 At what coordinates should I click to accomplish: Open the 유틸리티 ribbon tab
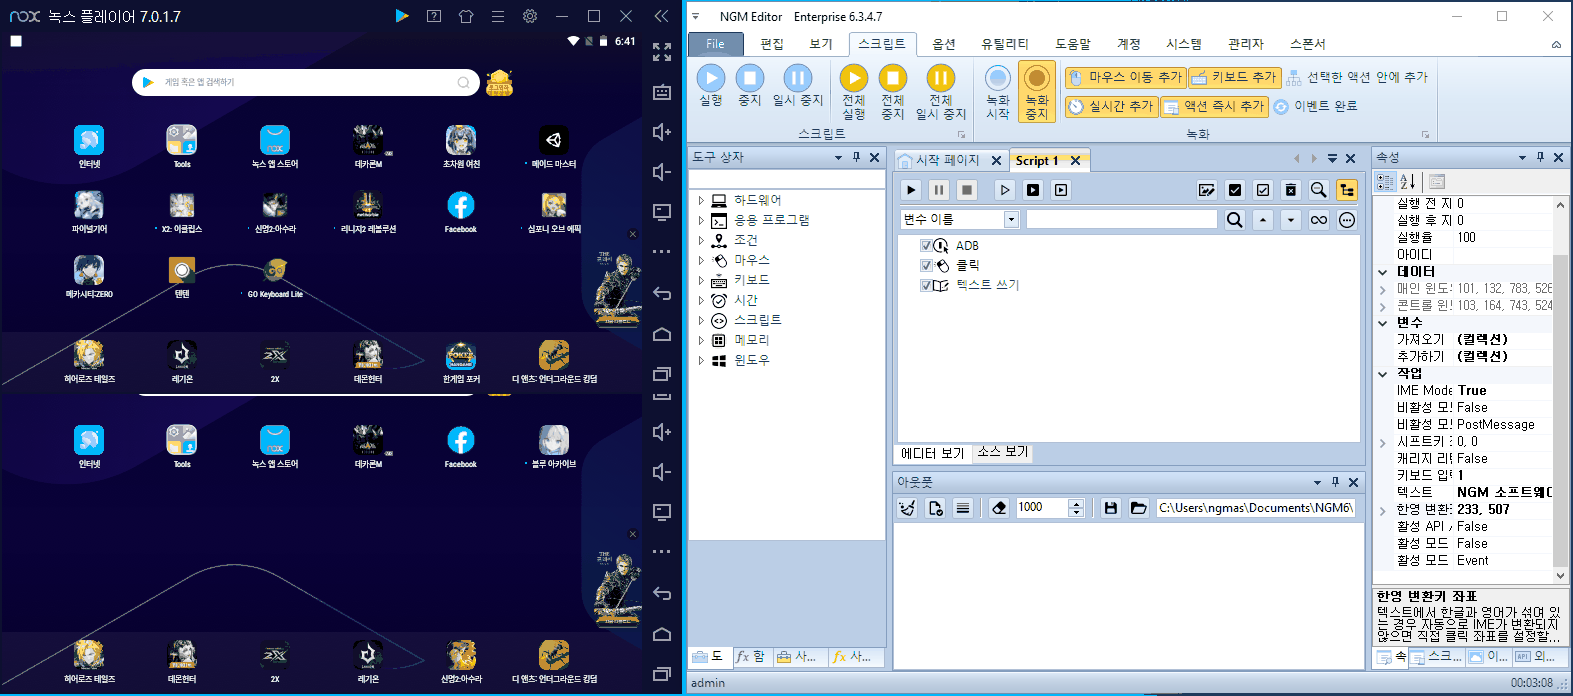pyautogui.click(x=1004, y=44)
